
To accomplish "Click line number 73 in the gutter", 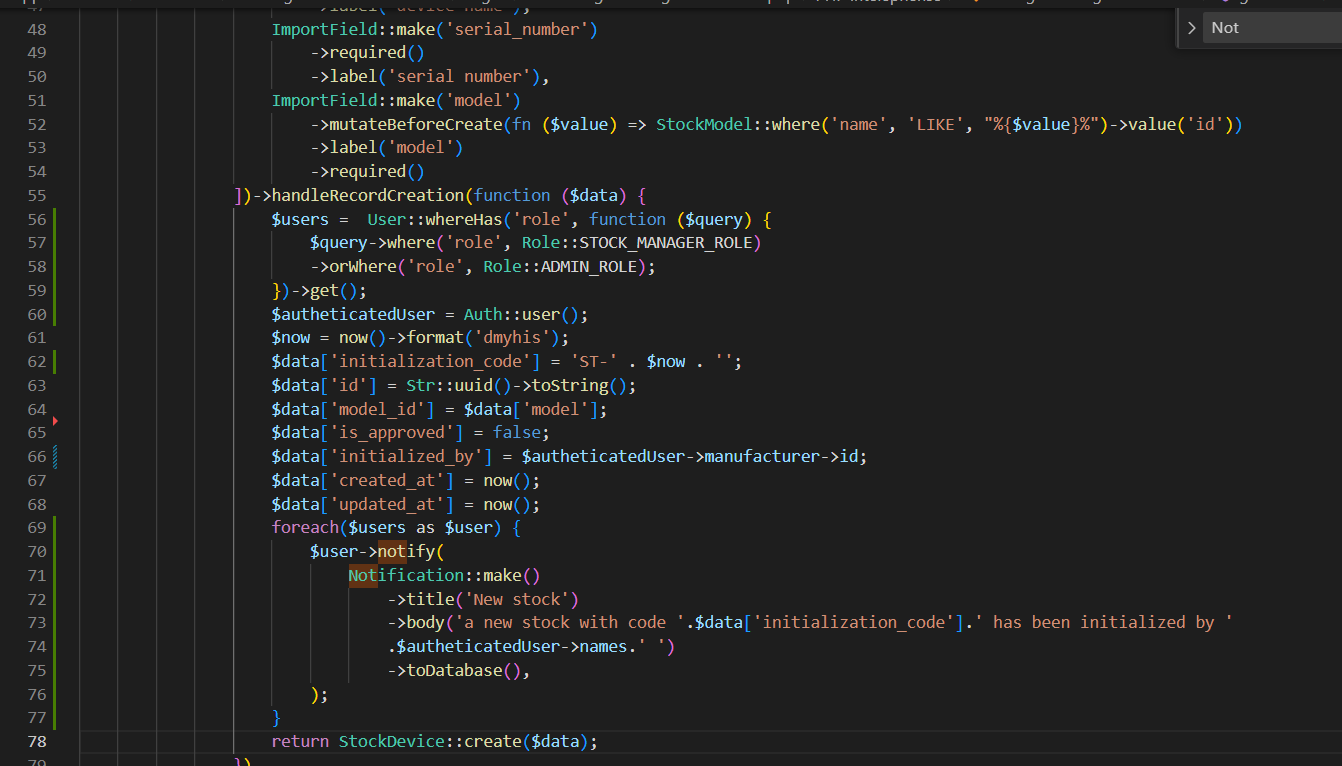I will click(36, 622).
